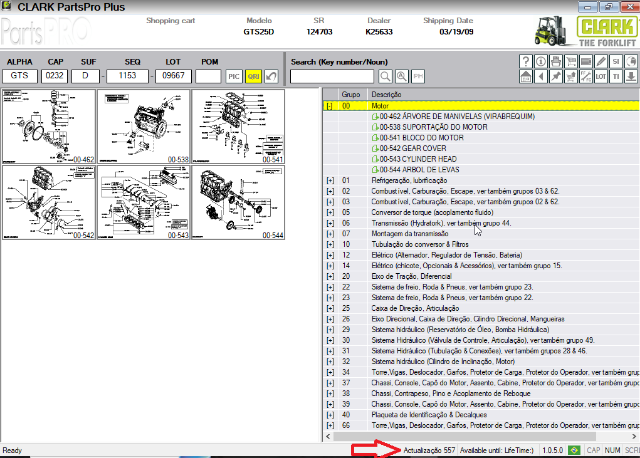640x458 pixels.
Task: Expand group 12 Elétrico (Alternador)
Action: [x=330, y=255]
